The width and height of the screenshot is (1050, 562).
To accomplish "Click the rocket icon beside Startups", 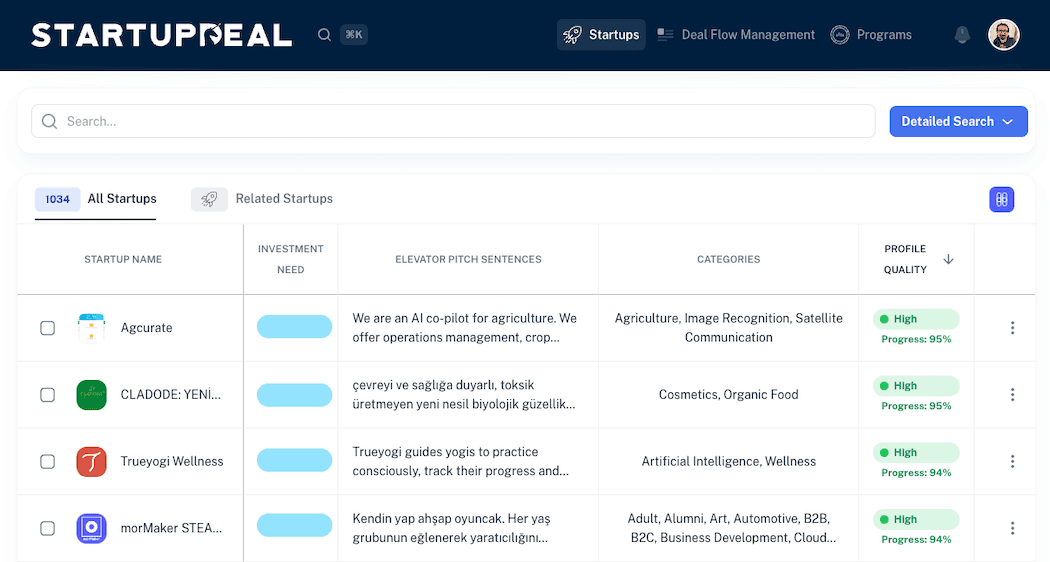I will 573,35.
